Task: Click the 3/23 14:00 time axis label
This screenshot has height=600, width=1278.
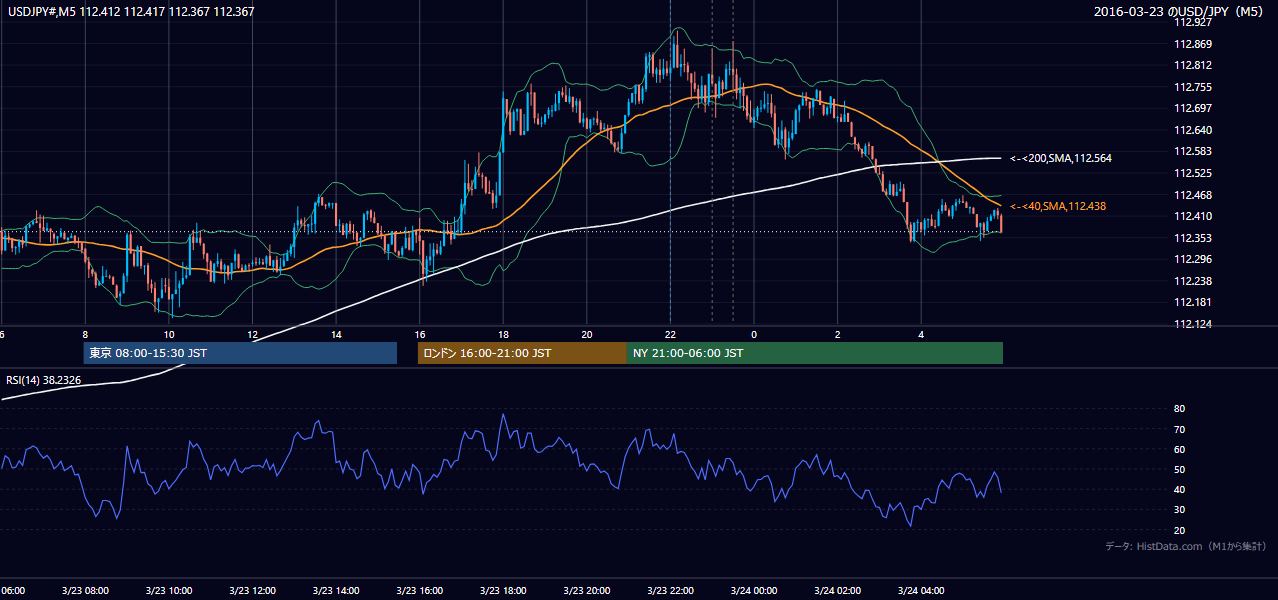Action: [336, 590]
